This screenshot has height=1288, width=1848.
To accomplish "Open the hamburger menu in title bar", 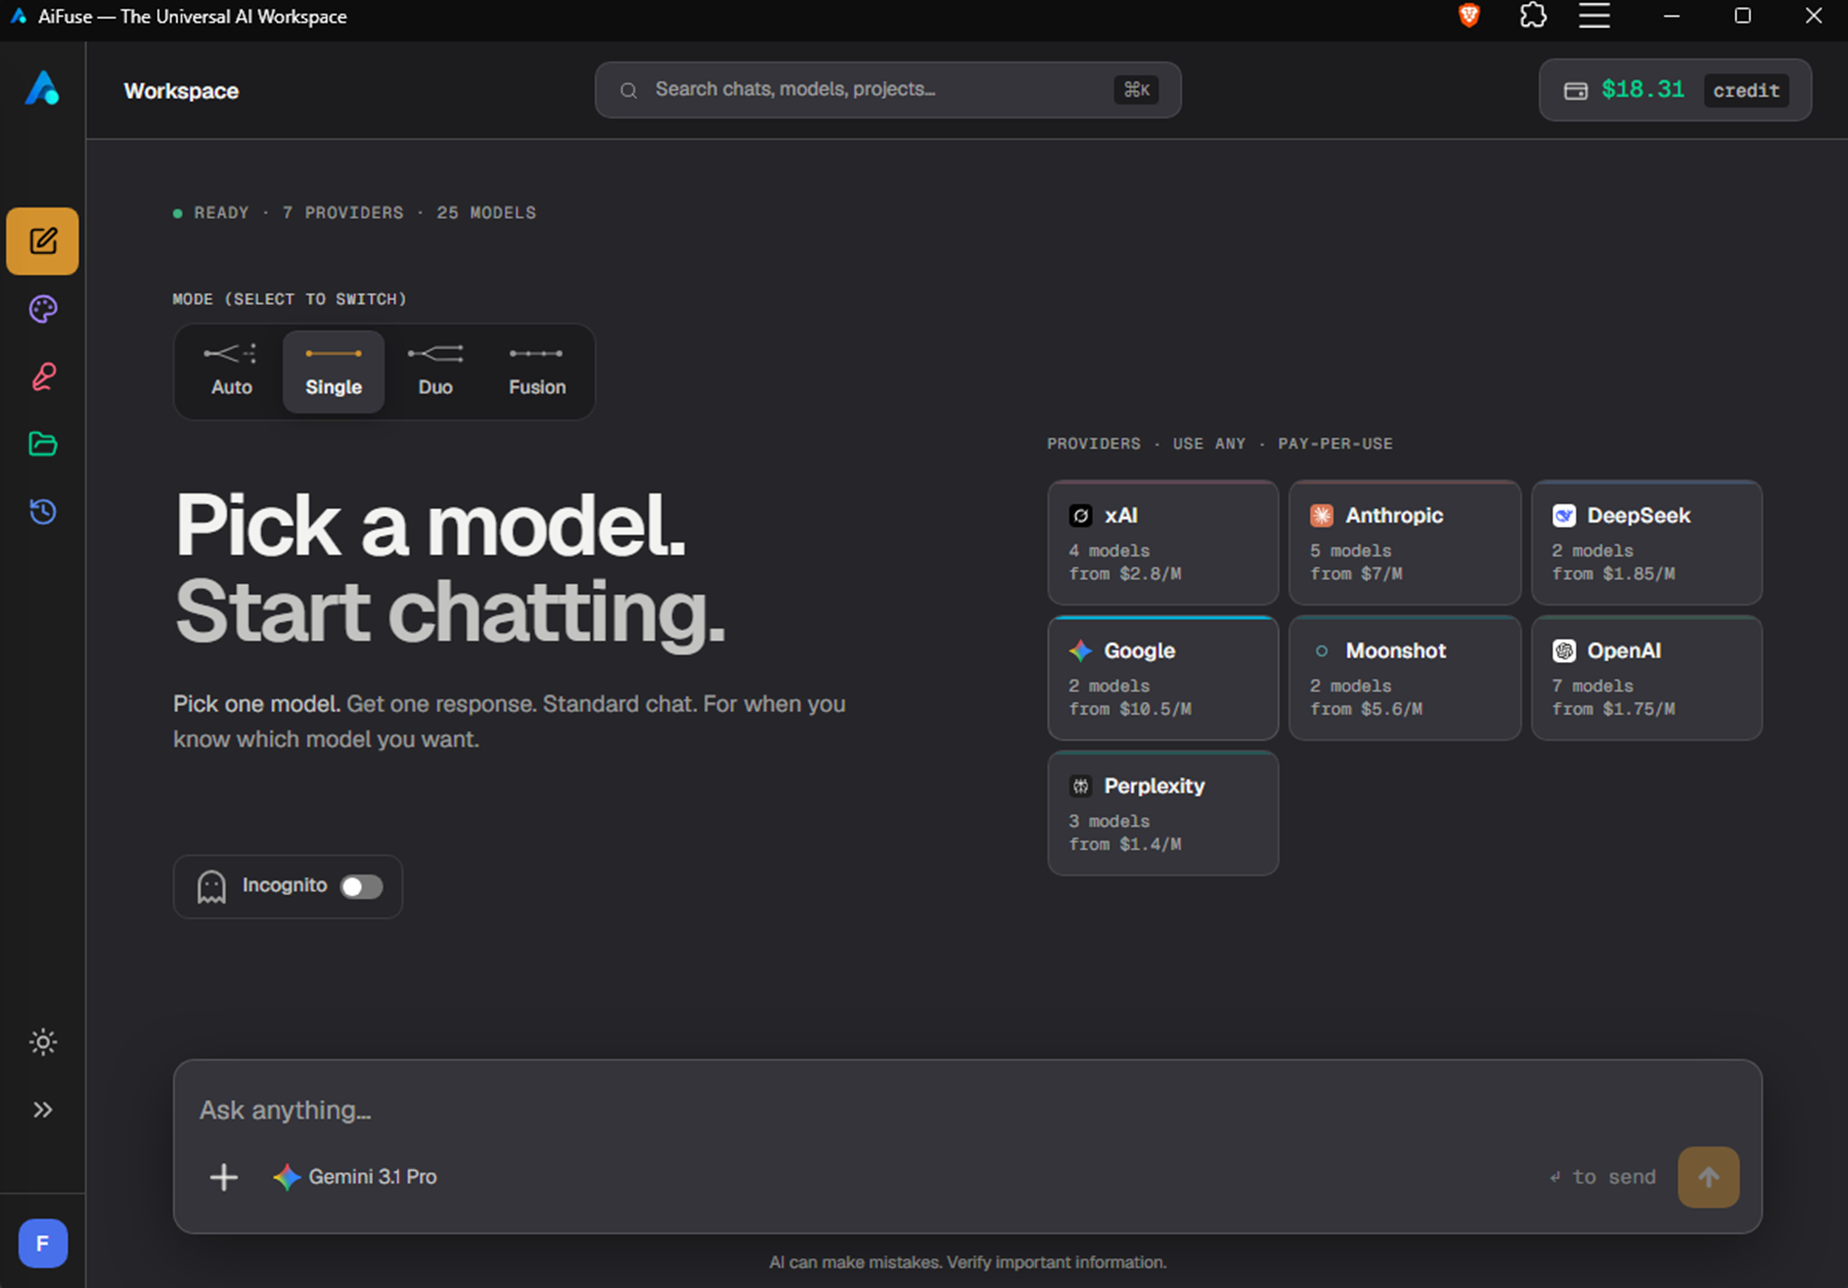I will click(1594, 16).
